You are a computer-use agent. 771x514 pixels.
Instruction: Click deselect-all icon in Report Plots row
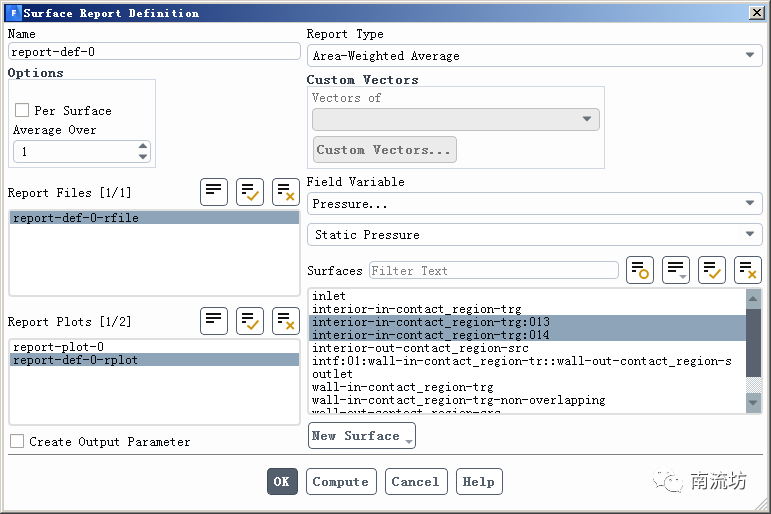(286, 321)
